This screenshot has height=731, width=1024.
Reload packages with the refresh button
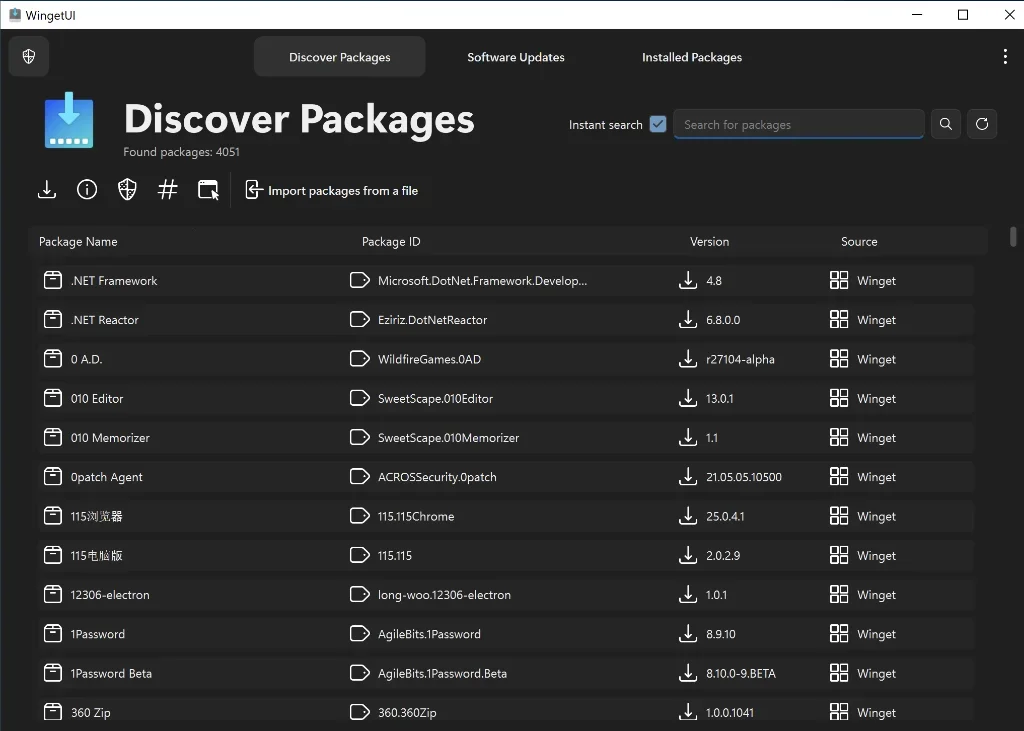(x=982, y=124)
